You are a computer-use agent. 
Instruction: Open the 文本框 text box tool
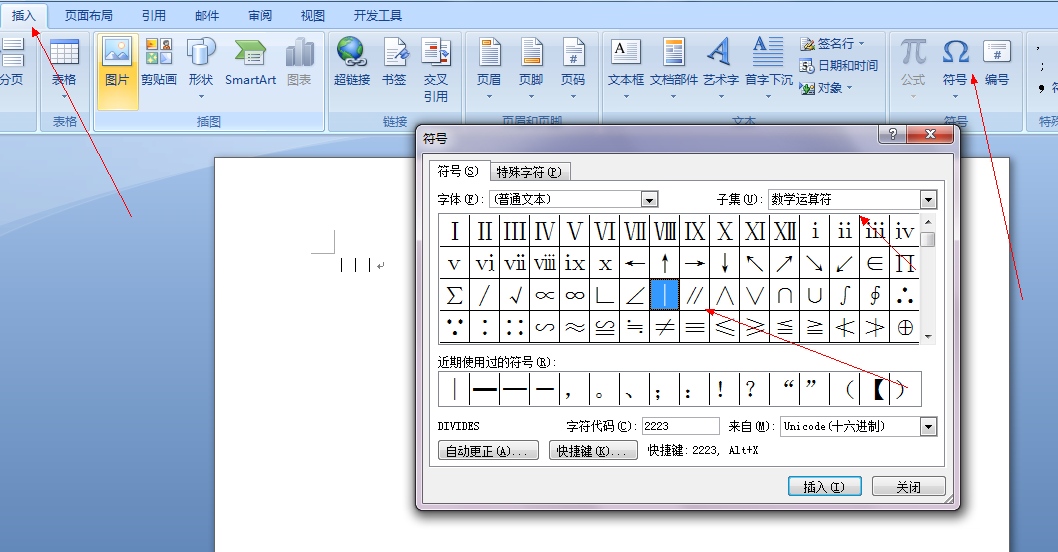tap(626, 62)
